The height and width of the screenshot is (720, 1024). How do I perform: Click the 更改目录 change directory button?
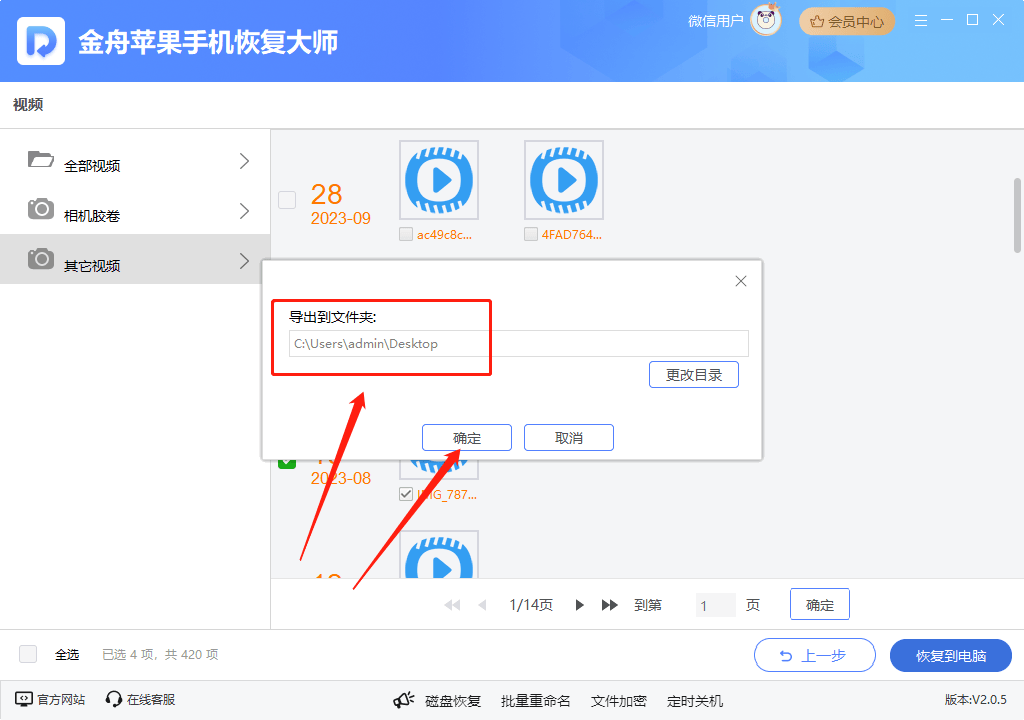pyautogui.click(x=694, y=374)
